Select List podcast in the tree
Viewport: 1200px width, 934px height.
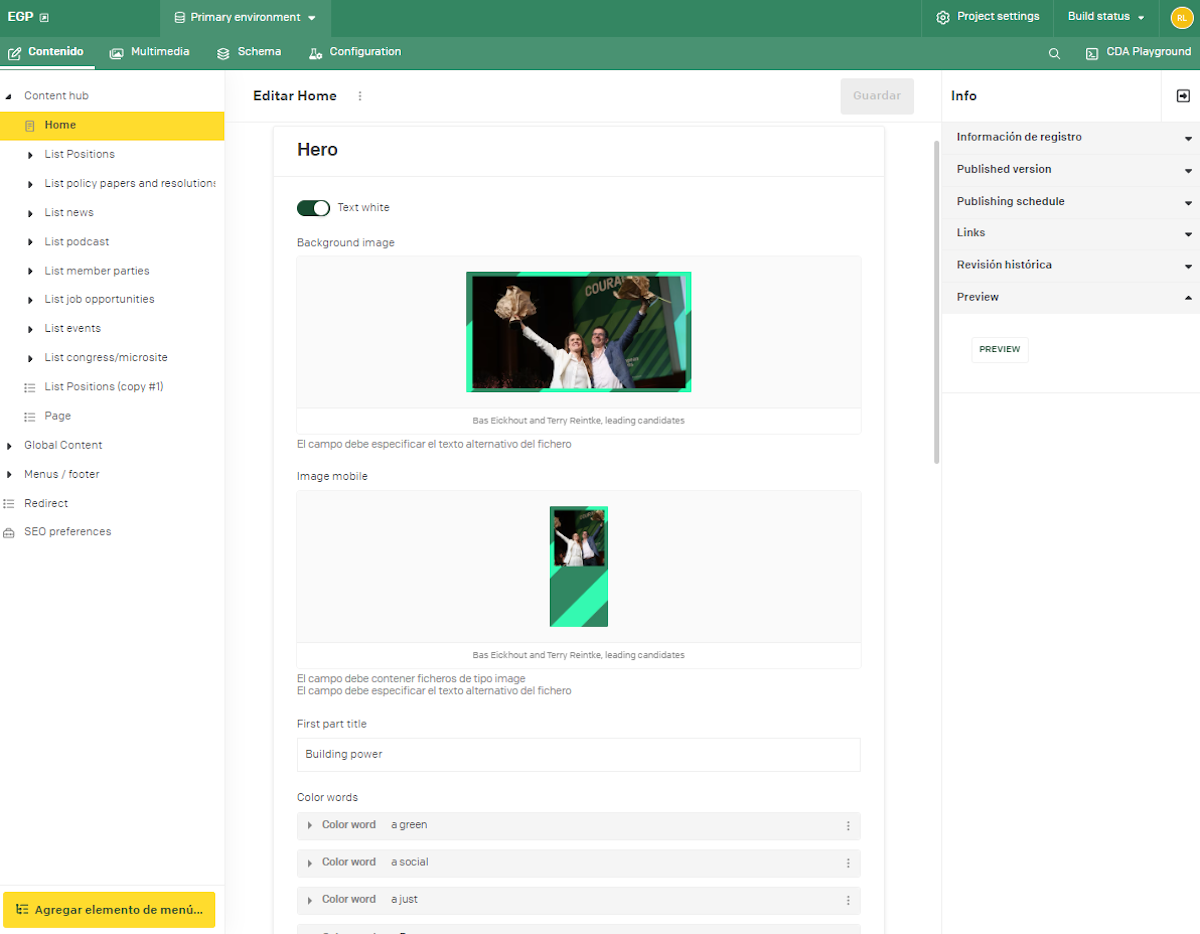(77, 242)
